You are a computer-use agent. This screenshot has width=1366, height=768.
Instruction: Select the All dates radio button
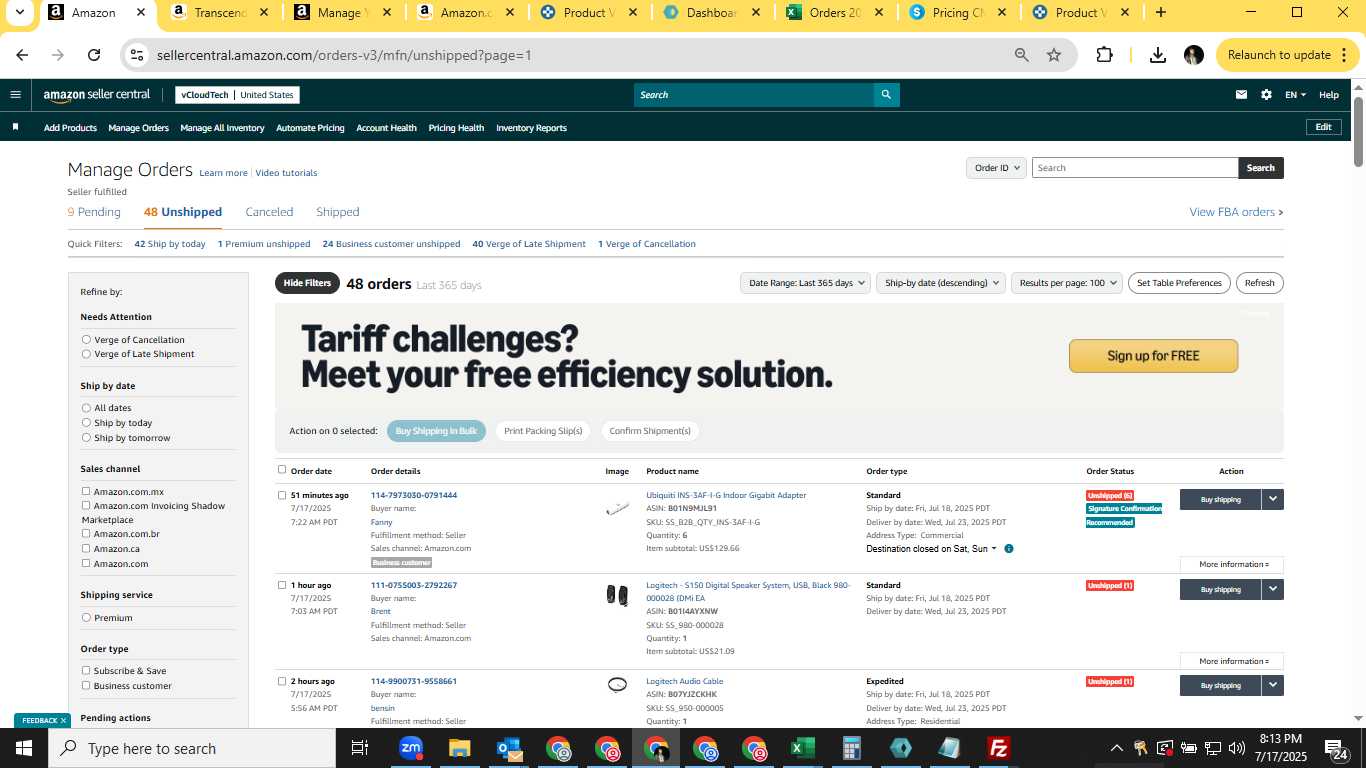pyautogui.click(x=86, y=408)
